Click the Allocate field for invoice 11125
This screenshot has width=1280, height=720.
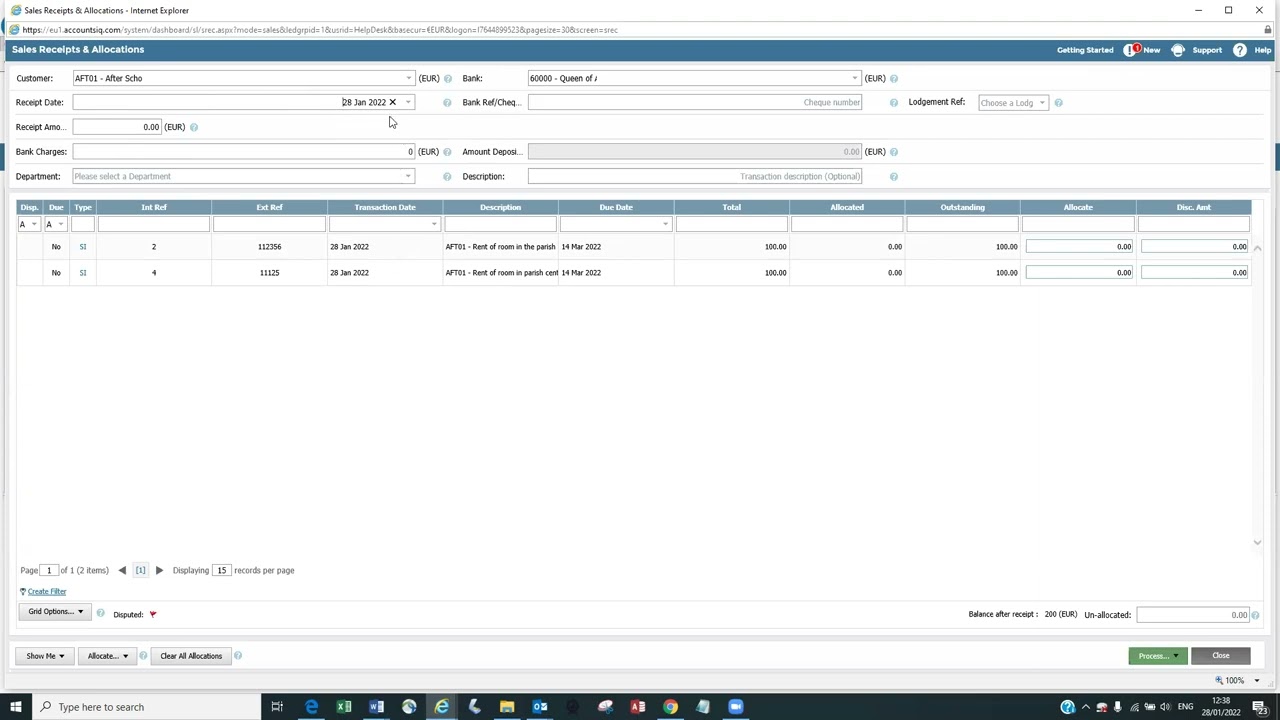click(1078, 273)
